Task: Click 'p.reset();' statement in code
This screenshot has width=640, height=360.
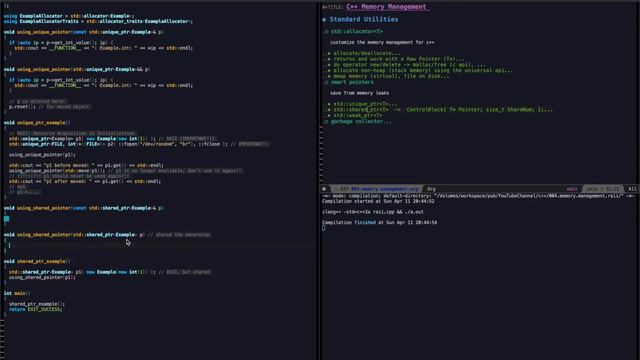Action: tap(22, 107)
